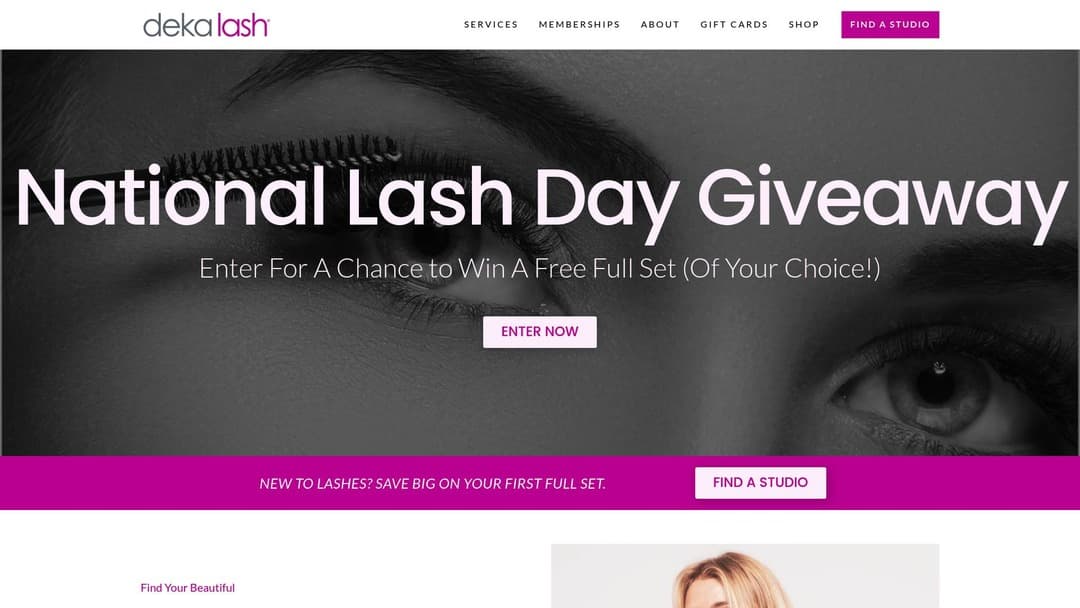The image size is (1080, 608).
Task: Click the New to Lashes promo text
Action: point(433,483)
